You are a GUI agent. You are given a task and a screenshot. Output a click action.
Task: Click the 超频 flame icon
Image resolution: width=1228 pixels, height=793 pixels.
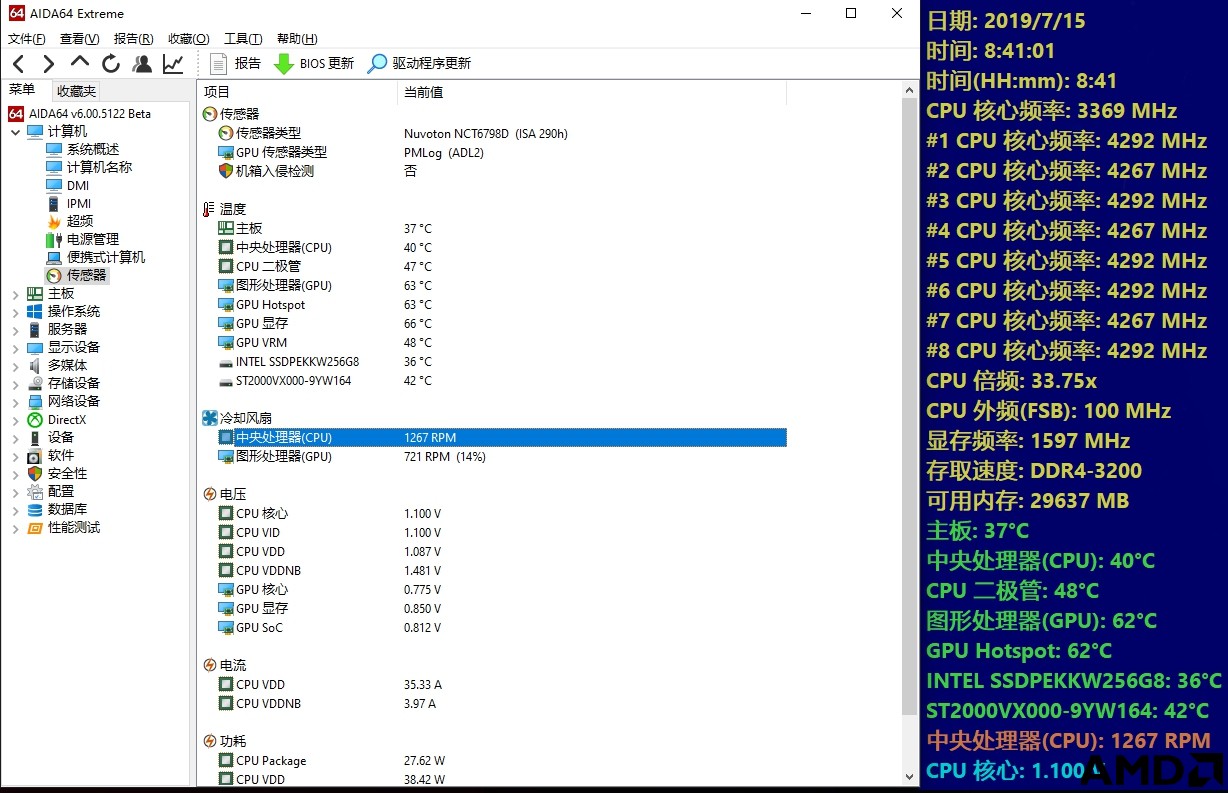54,221
